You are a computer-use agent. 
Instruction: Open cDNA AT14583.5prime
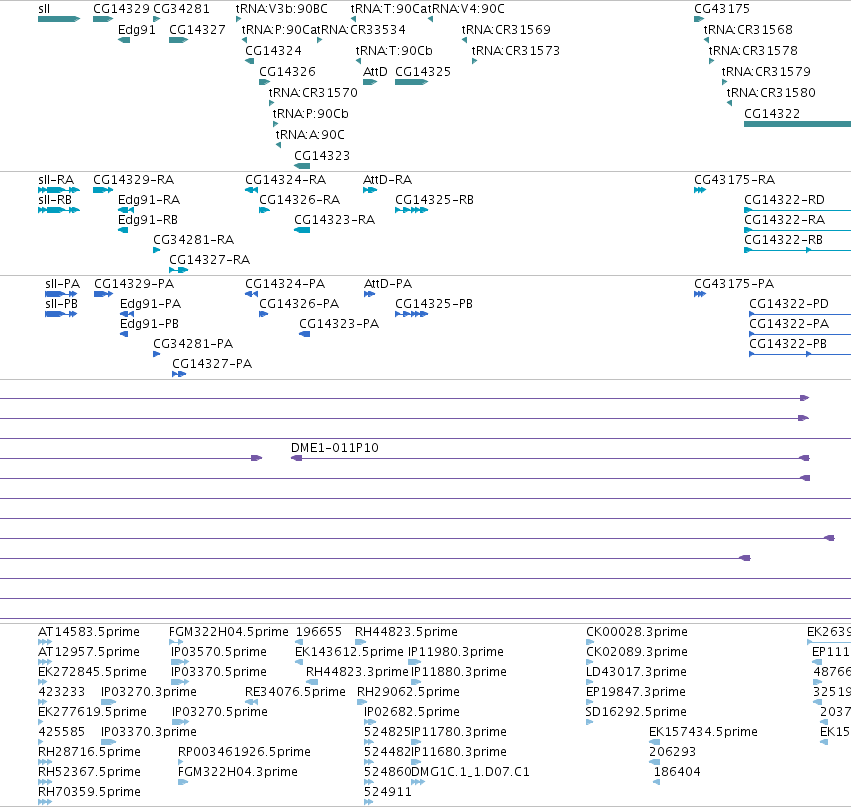(x=45, y=642)
